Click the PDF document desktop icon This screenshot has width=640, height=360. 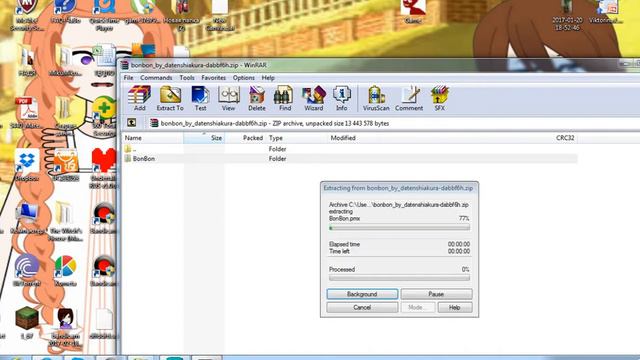[27, 113]
